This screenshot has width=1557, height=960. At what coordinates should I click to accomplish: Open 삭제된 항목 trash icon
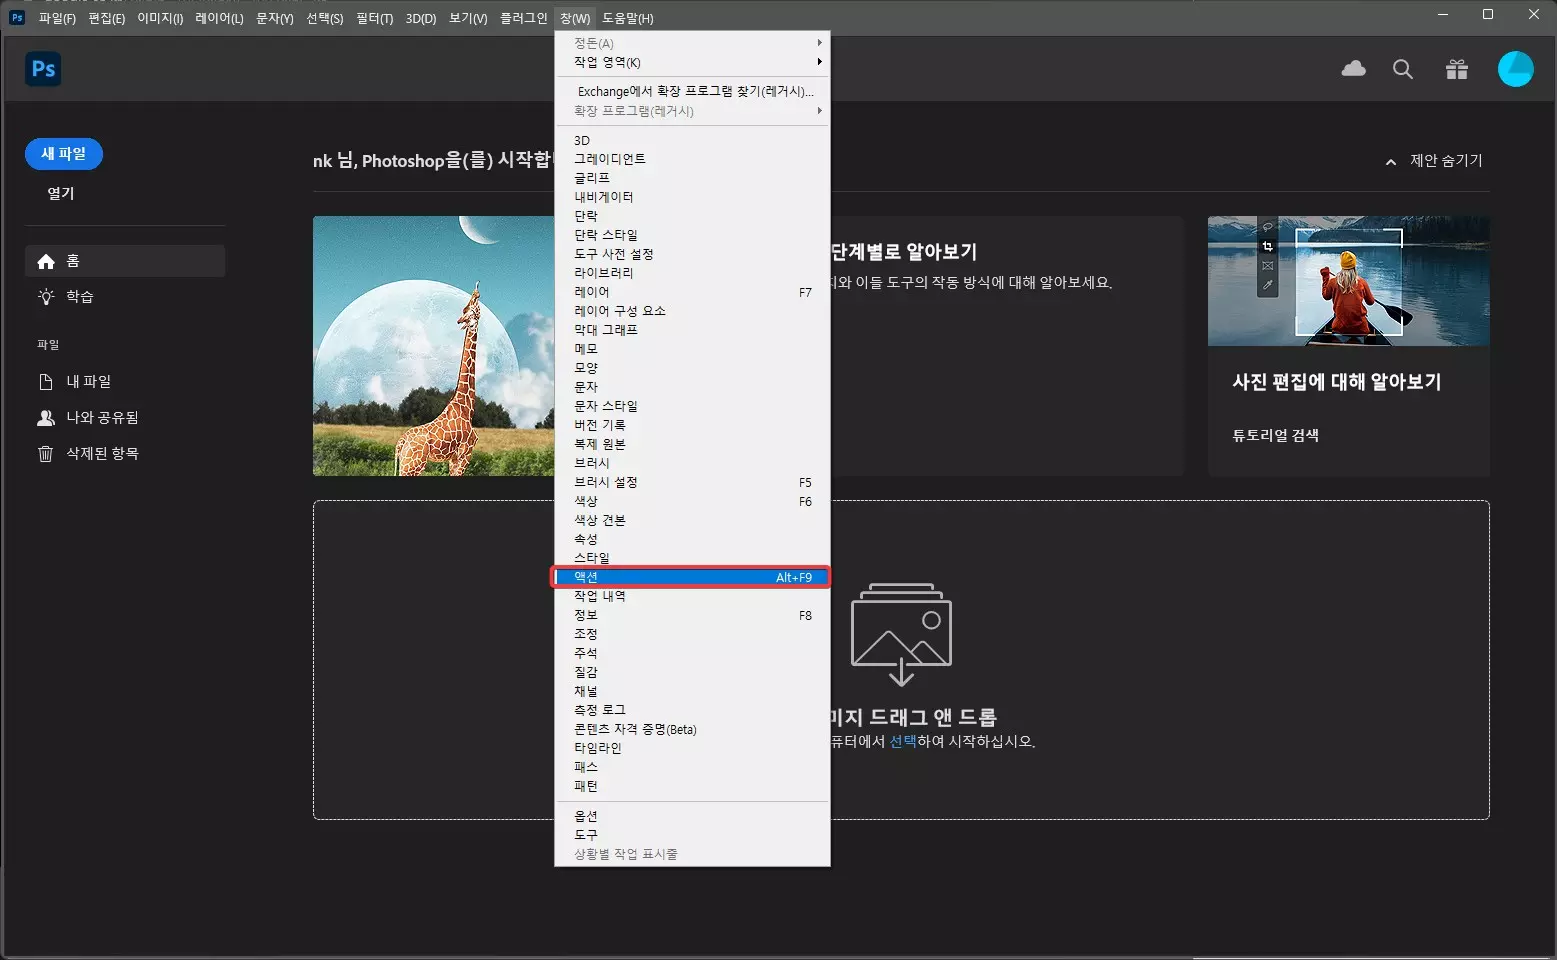[45, 452]
